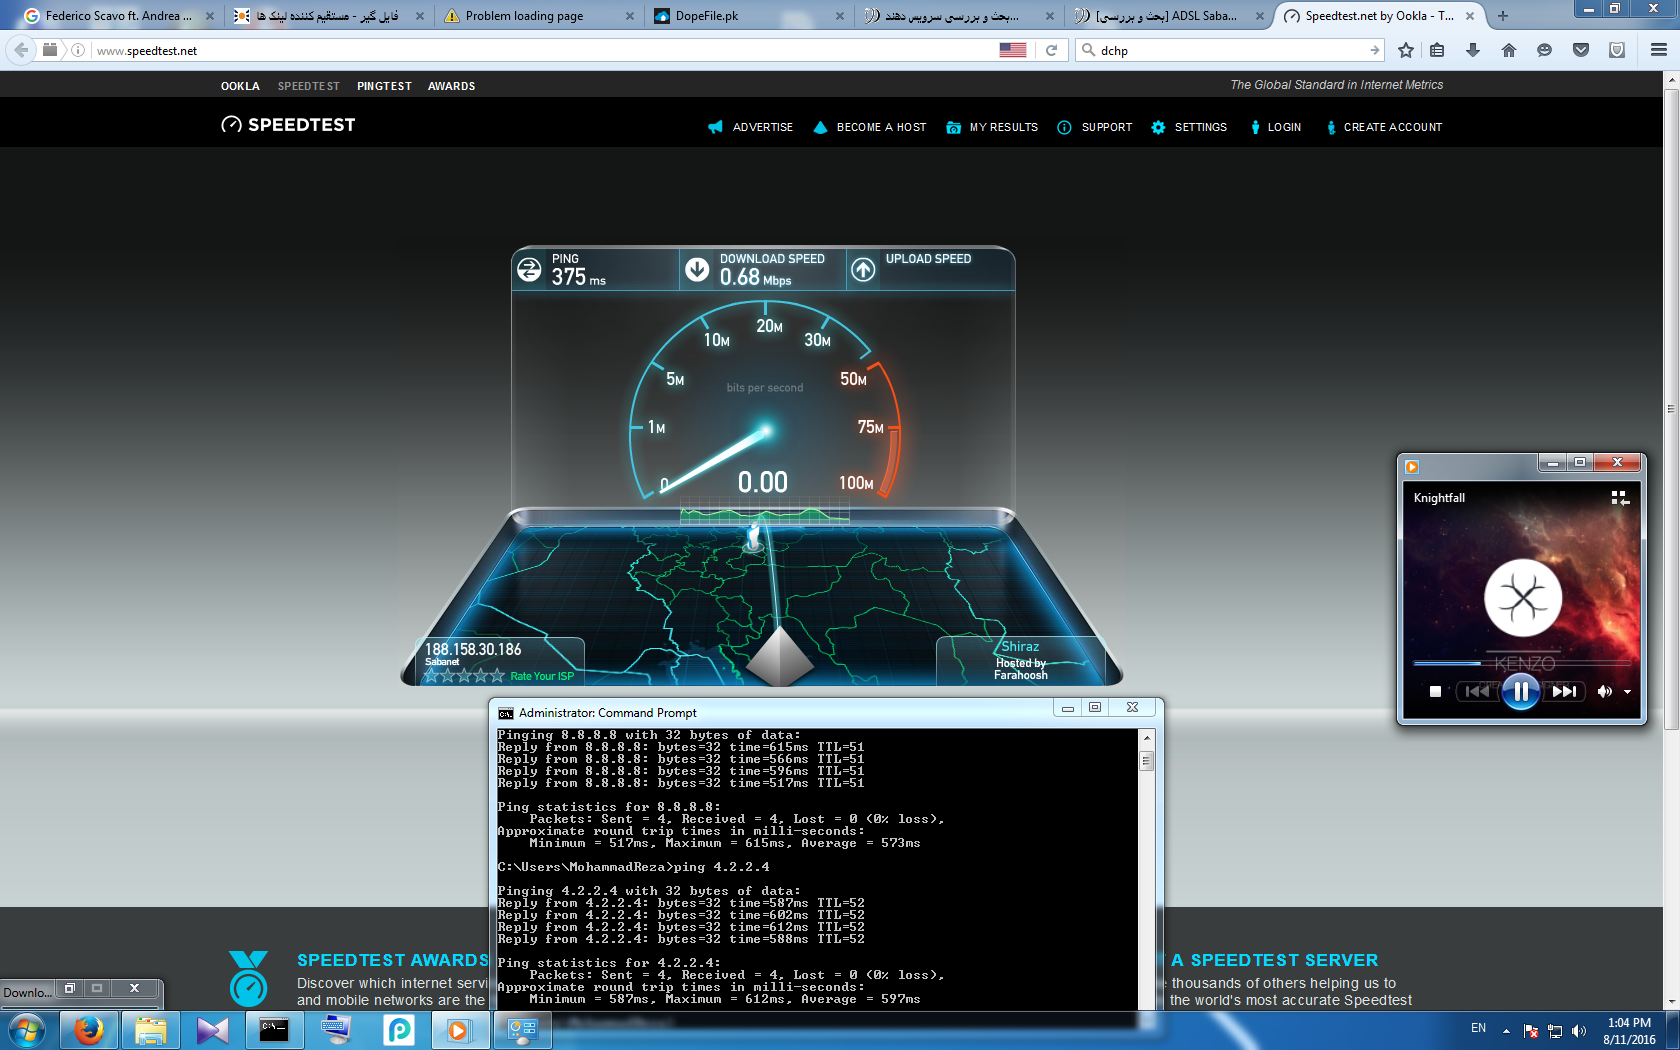
Task: Go to previous track in media player
Action: (x=1477, y=691)
